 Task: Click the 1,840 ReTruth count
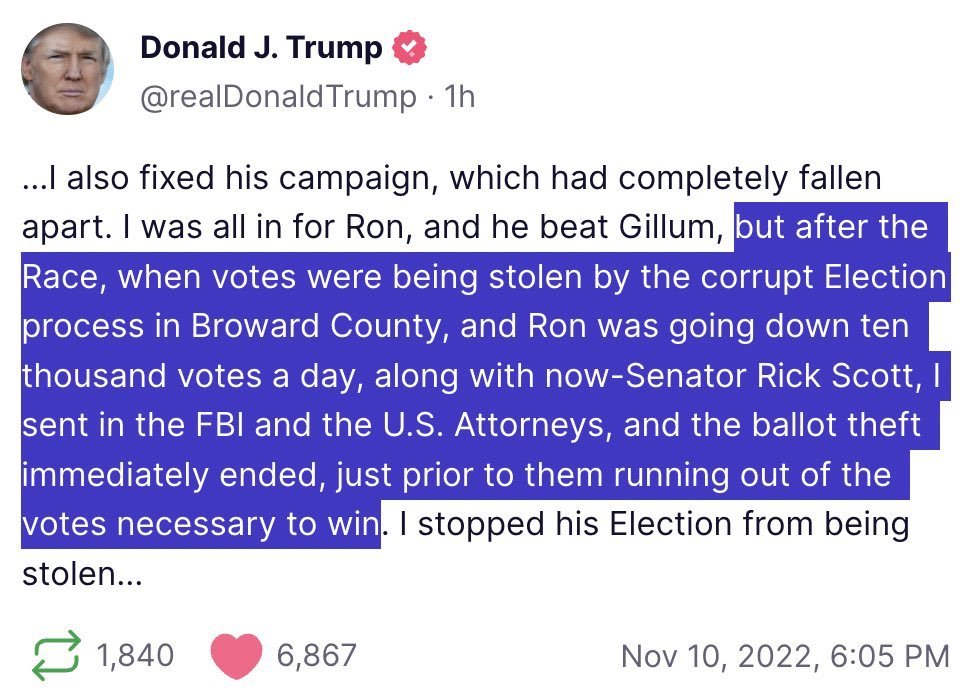click(x=135, y=656)
